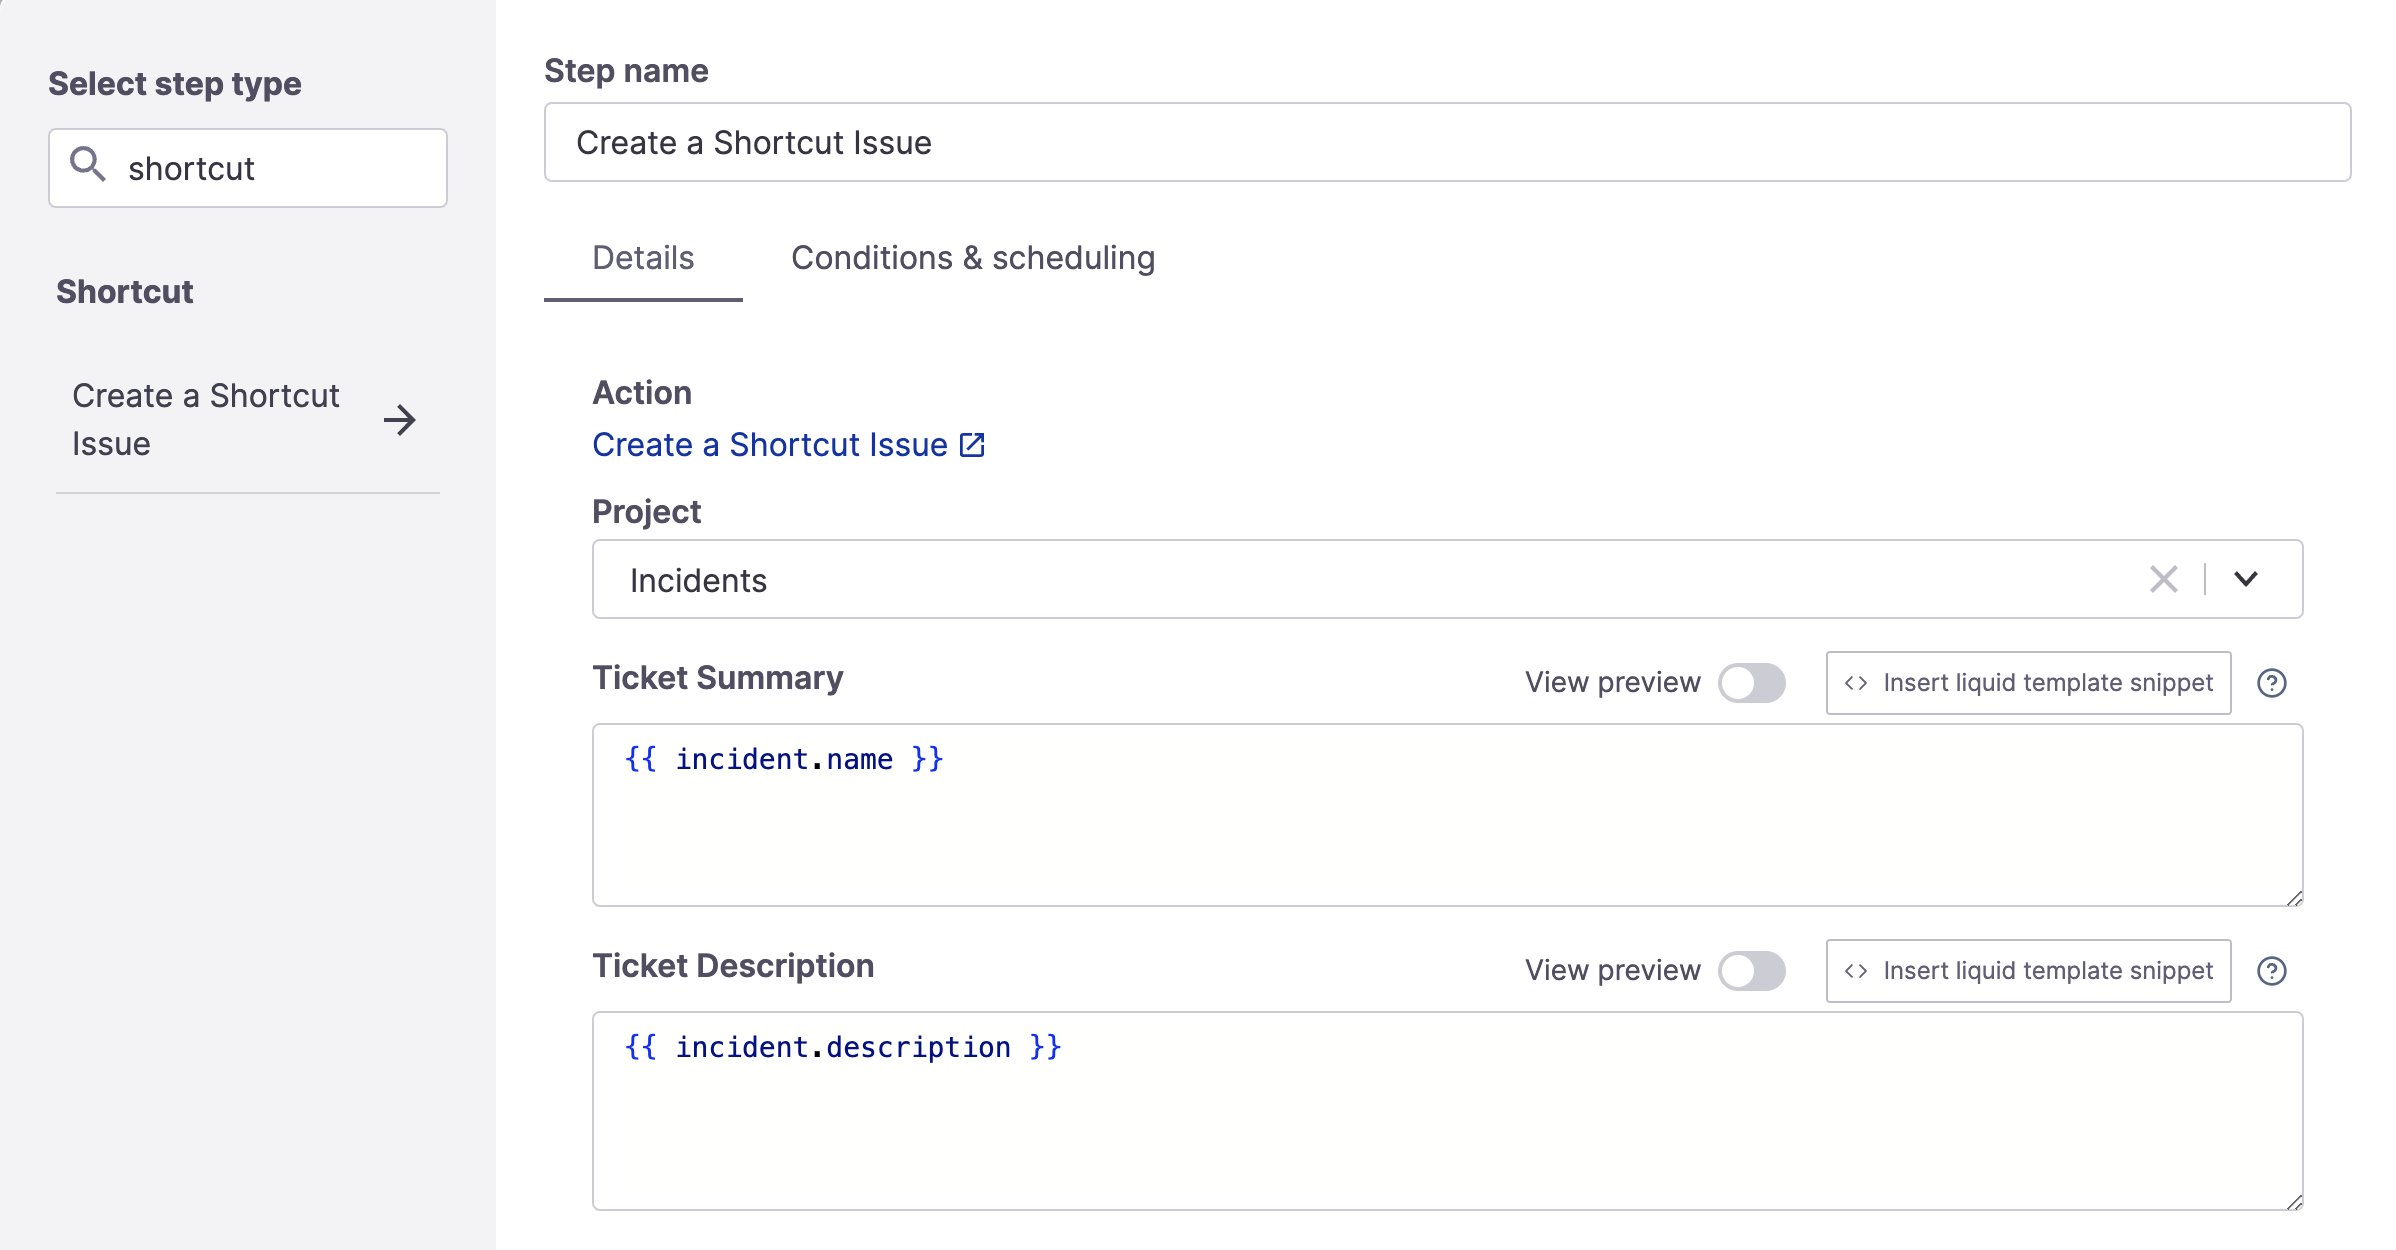
Task: Enable the Conditions & scheduling tab toggle
Action: [x=973, y=258]
